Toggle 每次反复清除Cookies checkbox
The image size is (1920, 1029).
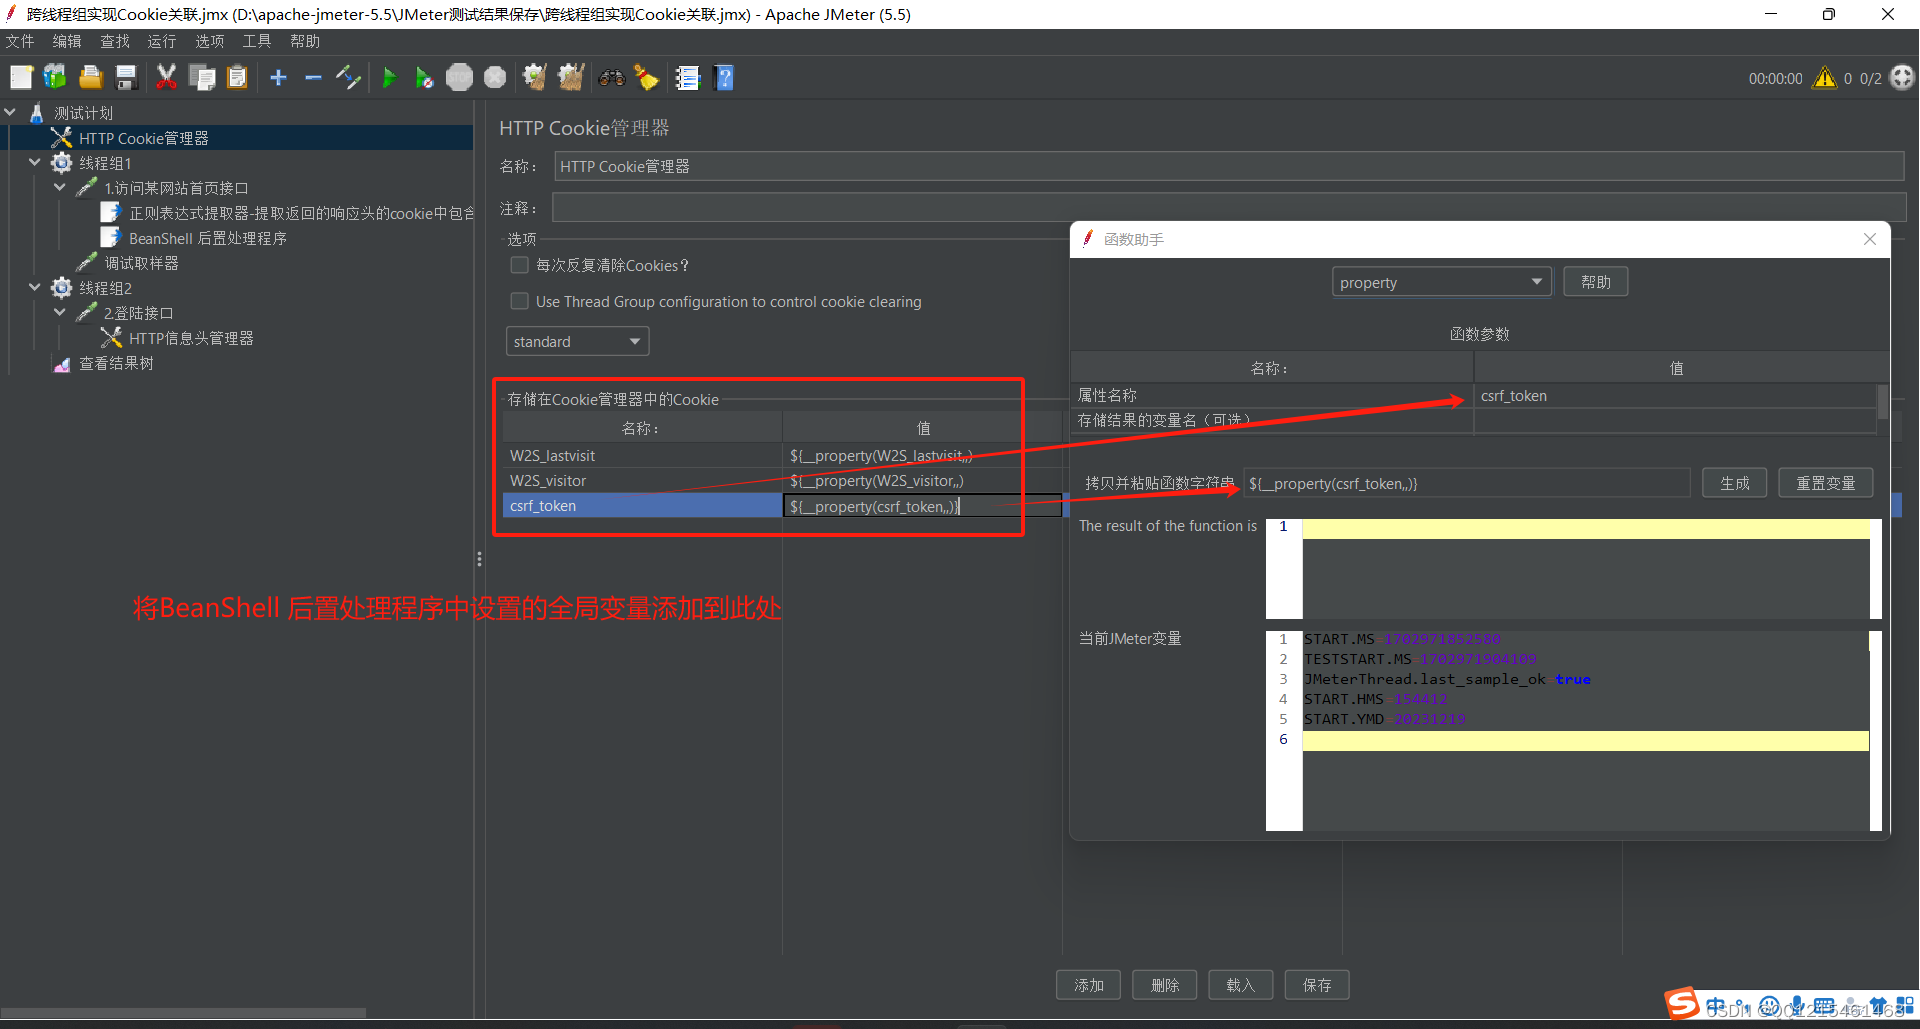[x=519, y=265]
